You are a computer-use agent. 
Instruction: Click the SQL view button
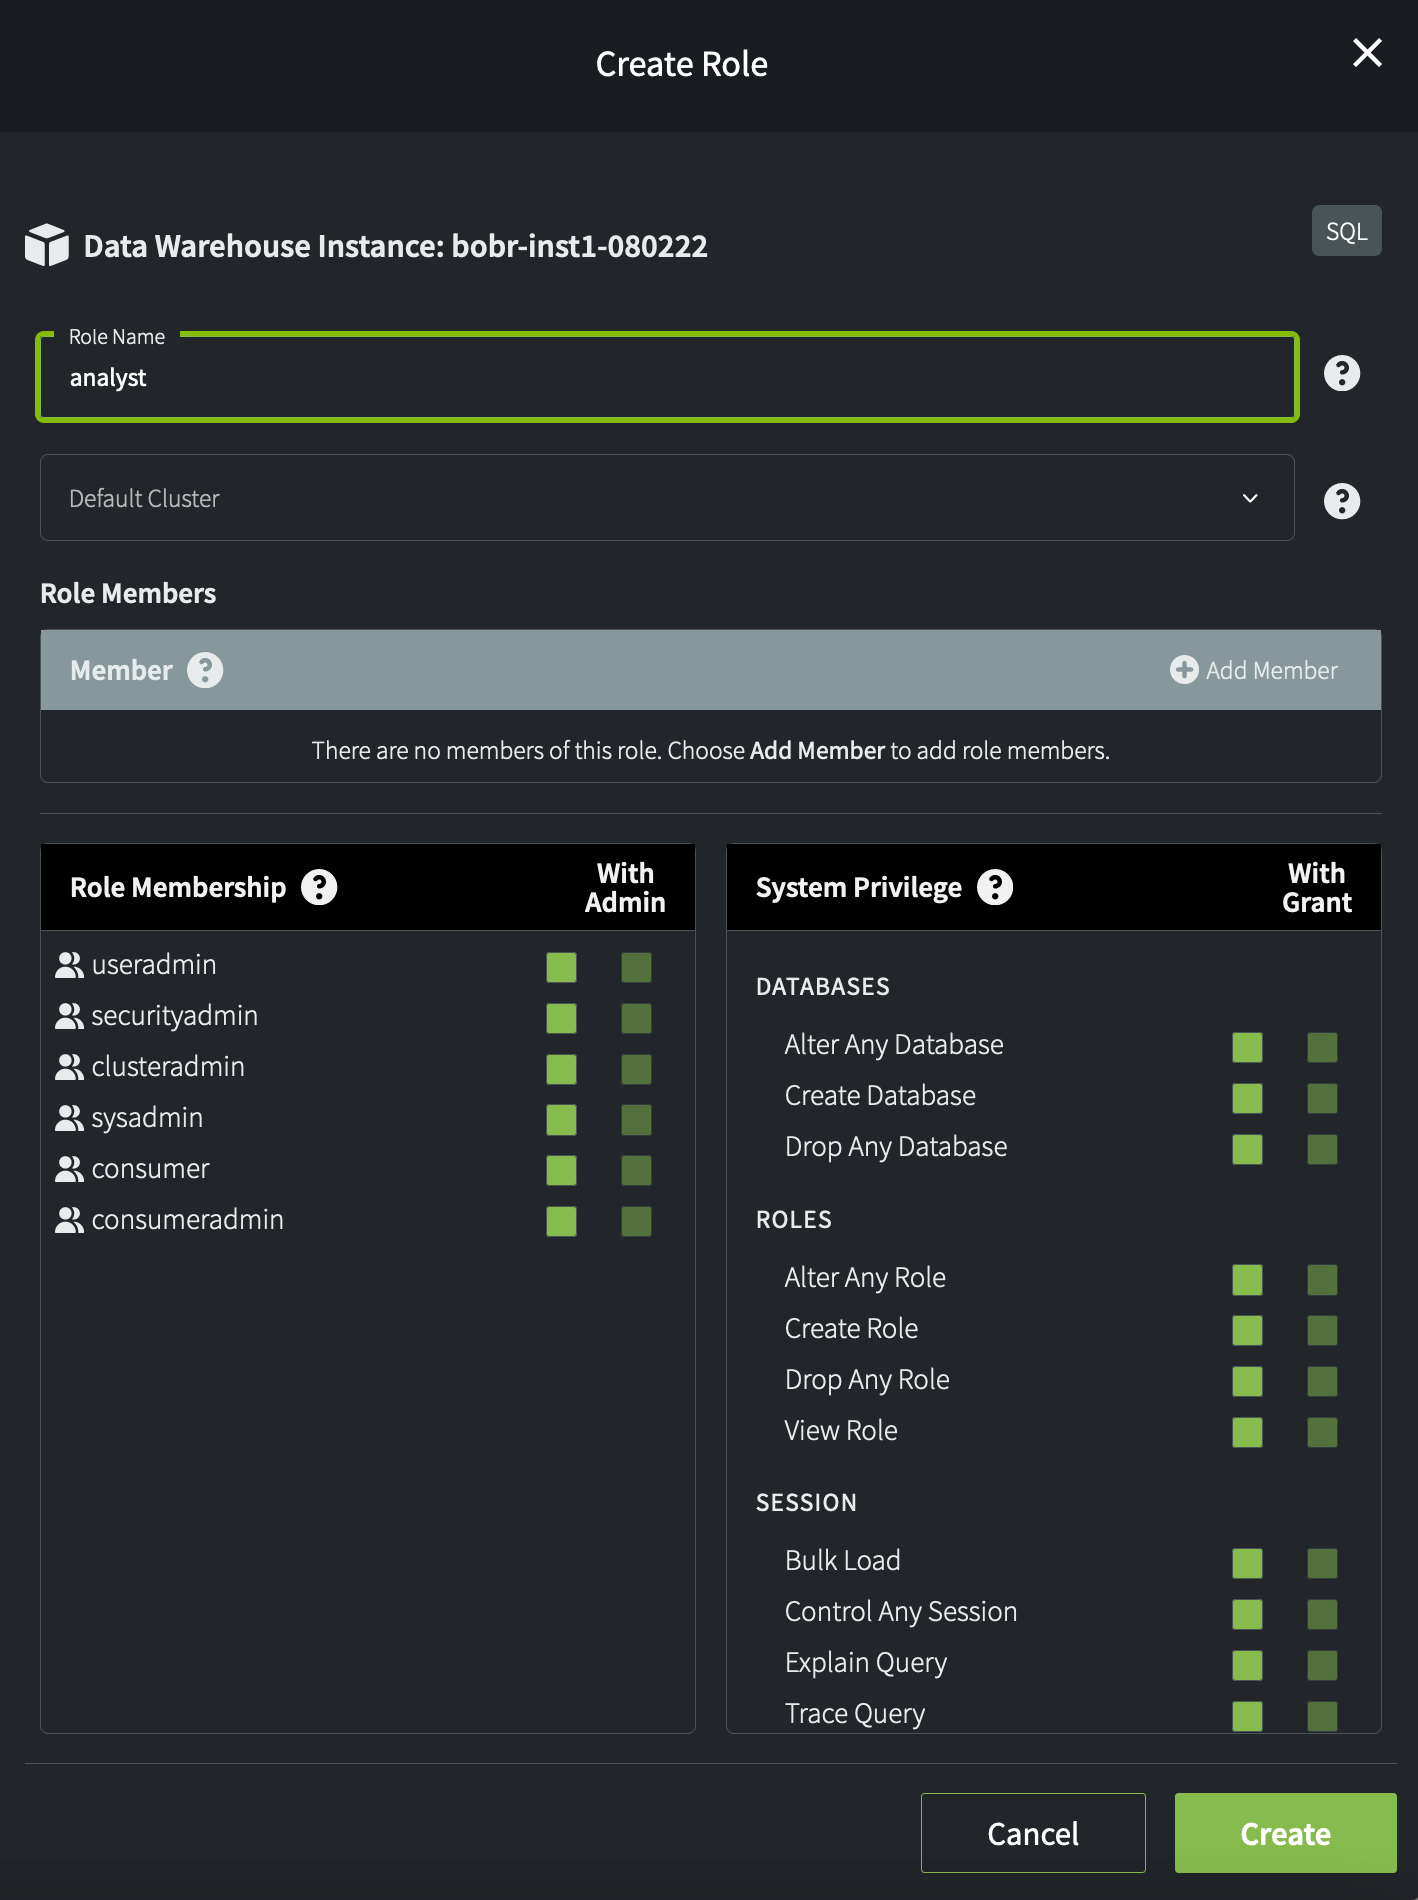coord(1346,231)
